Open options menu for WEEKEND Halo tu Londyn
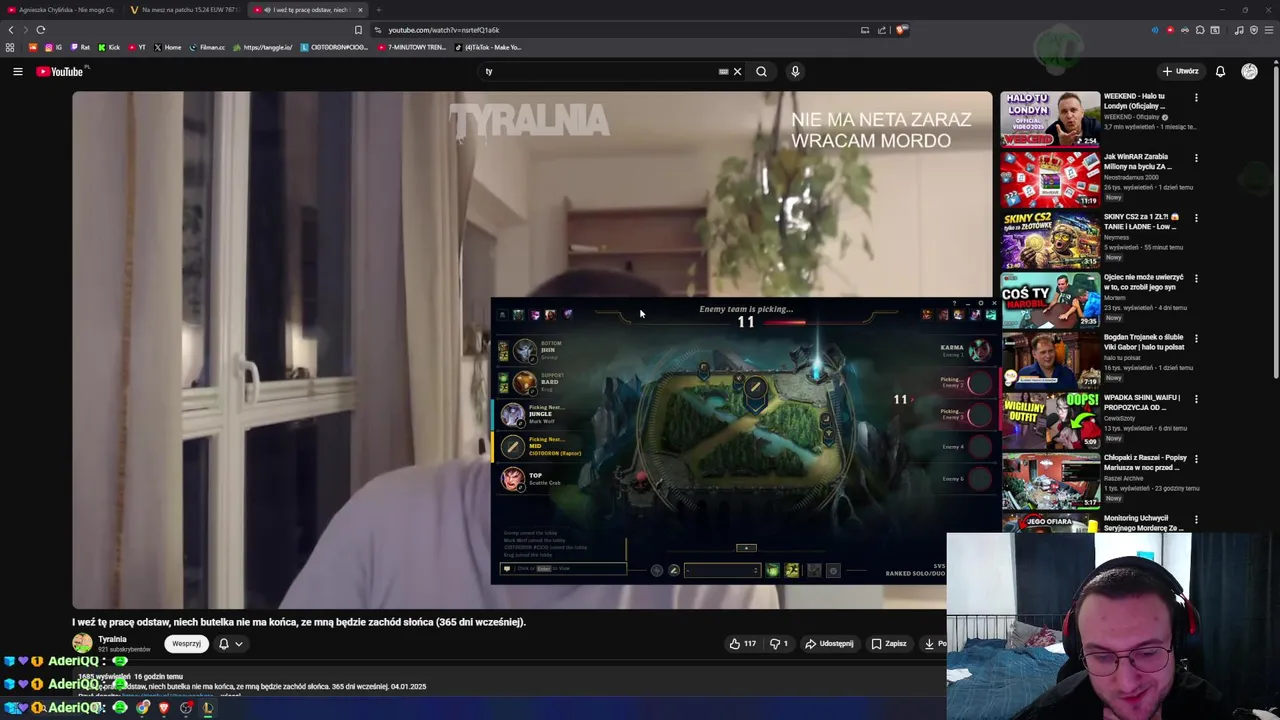 1196,98
